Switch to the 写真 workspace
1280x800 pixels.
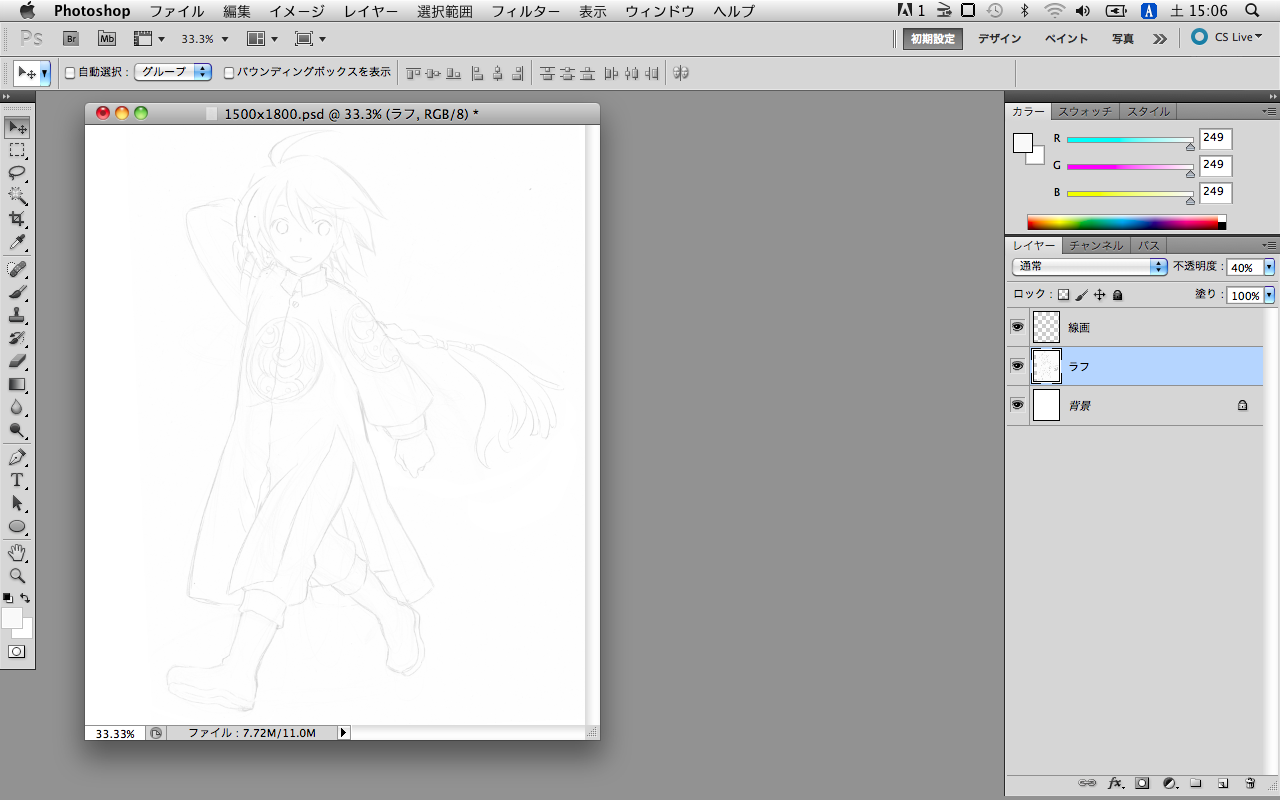(x=1123, y=39)
